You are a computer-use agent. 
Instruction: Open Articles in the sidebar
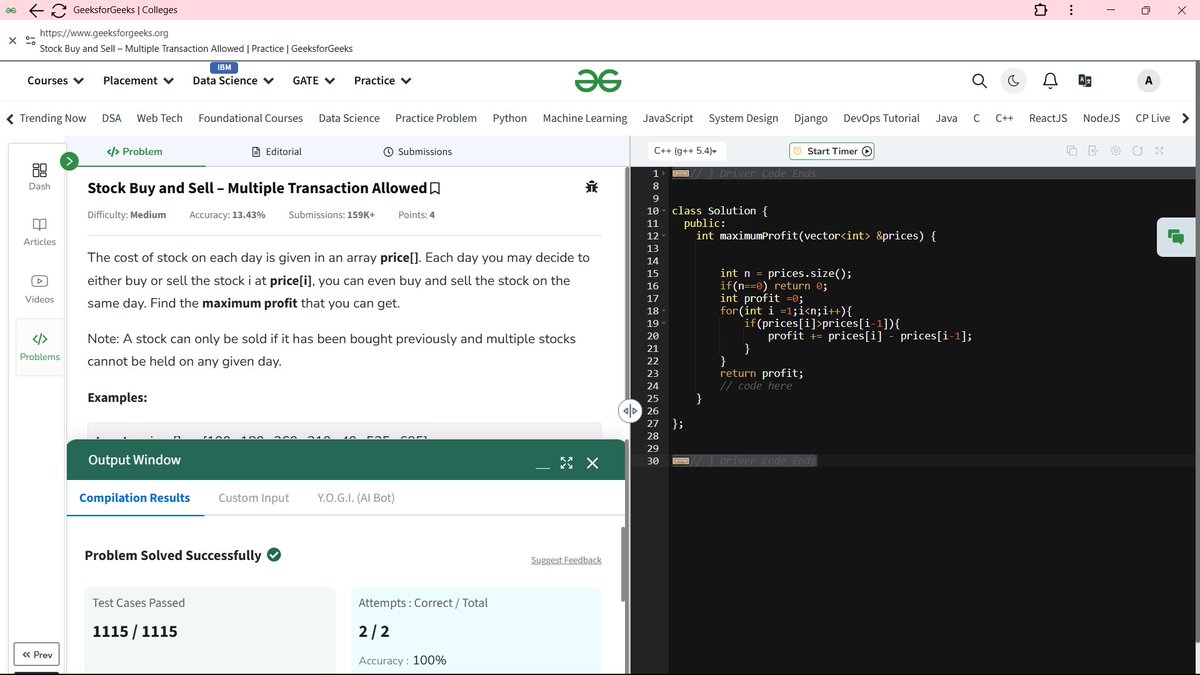pyautogui.click(x=39, y=232)
